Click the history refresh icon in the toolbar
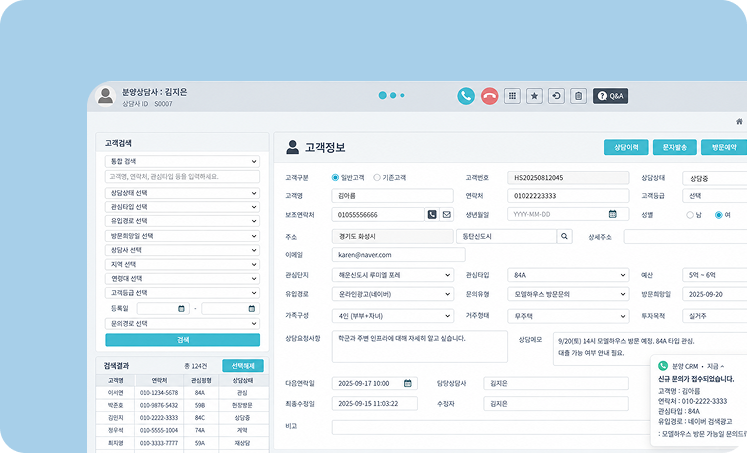This screenshot has width=747, height=453. click(556, 96)
